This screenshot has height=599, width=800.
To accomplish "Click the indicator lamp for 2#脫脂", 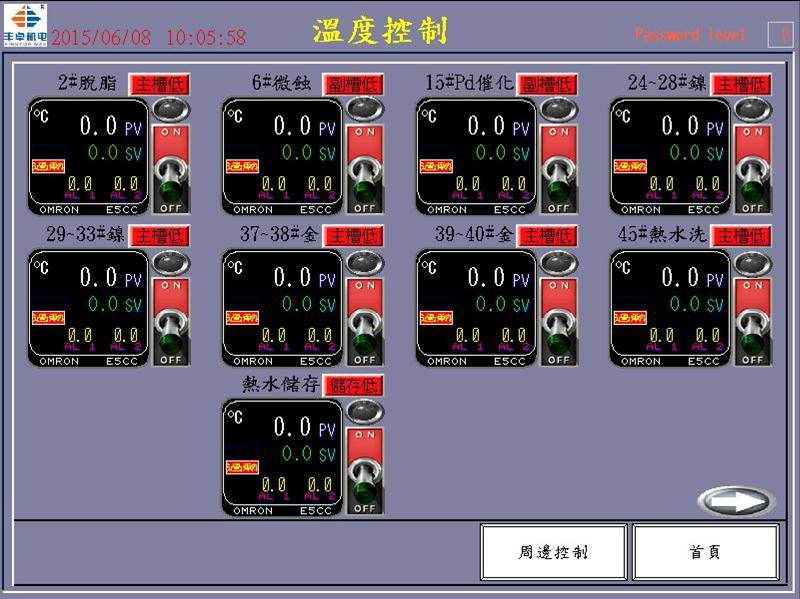I will tap(171, 110).
